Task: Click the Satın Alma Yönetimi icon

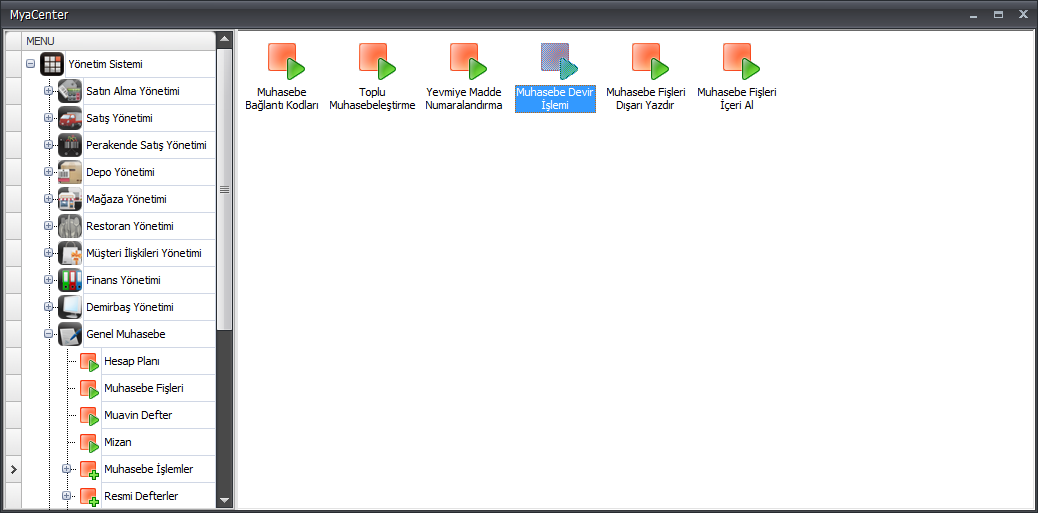Action: (70, 91)
